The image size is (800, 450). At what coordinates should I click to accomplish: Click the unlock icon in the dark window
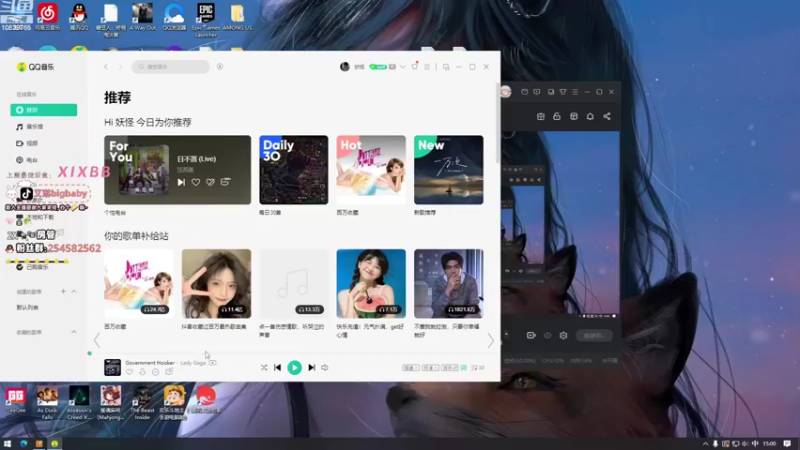tap(557, 116)
